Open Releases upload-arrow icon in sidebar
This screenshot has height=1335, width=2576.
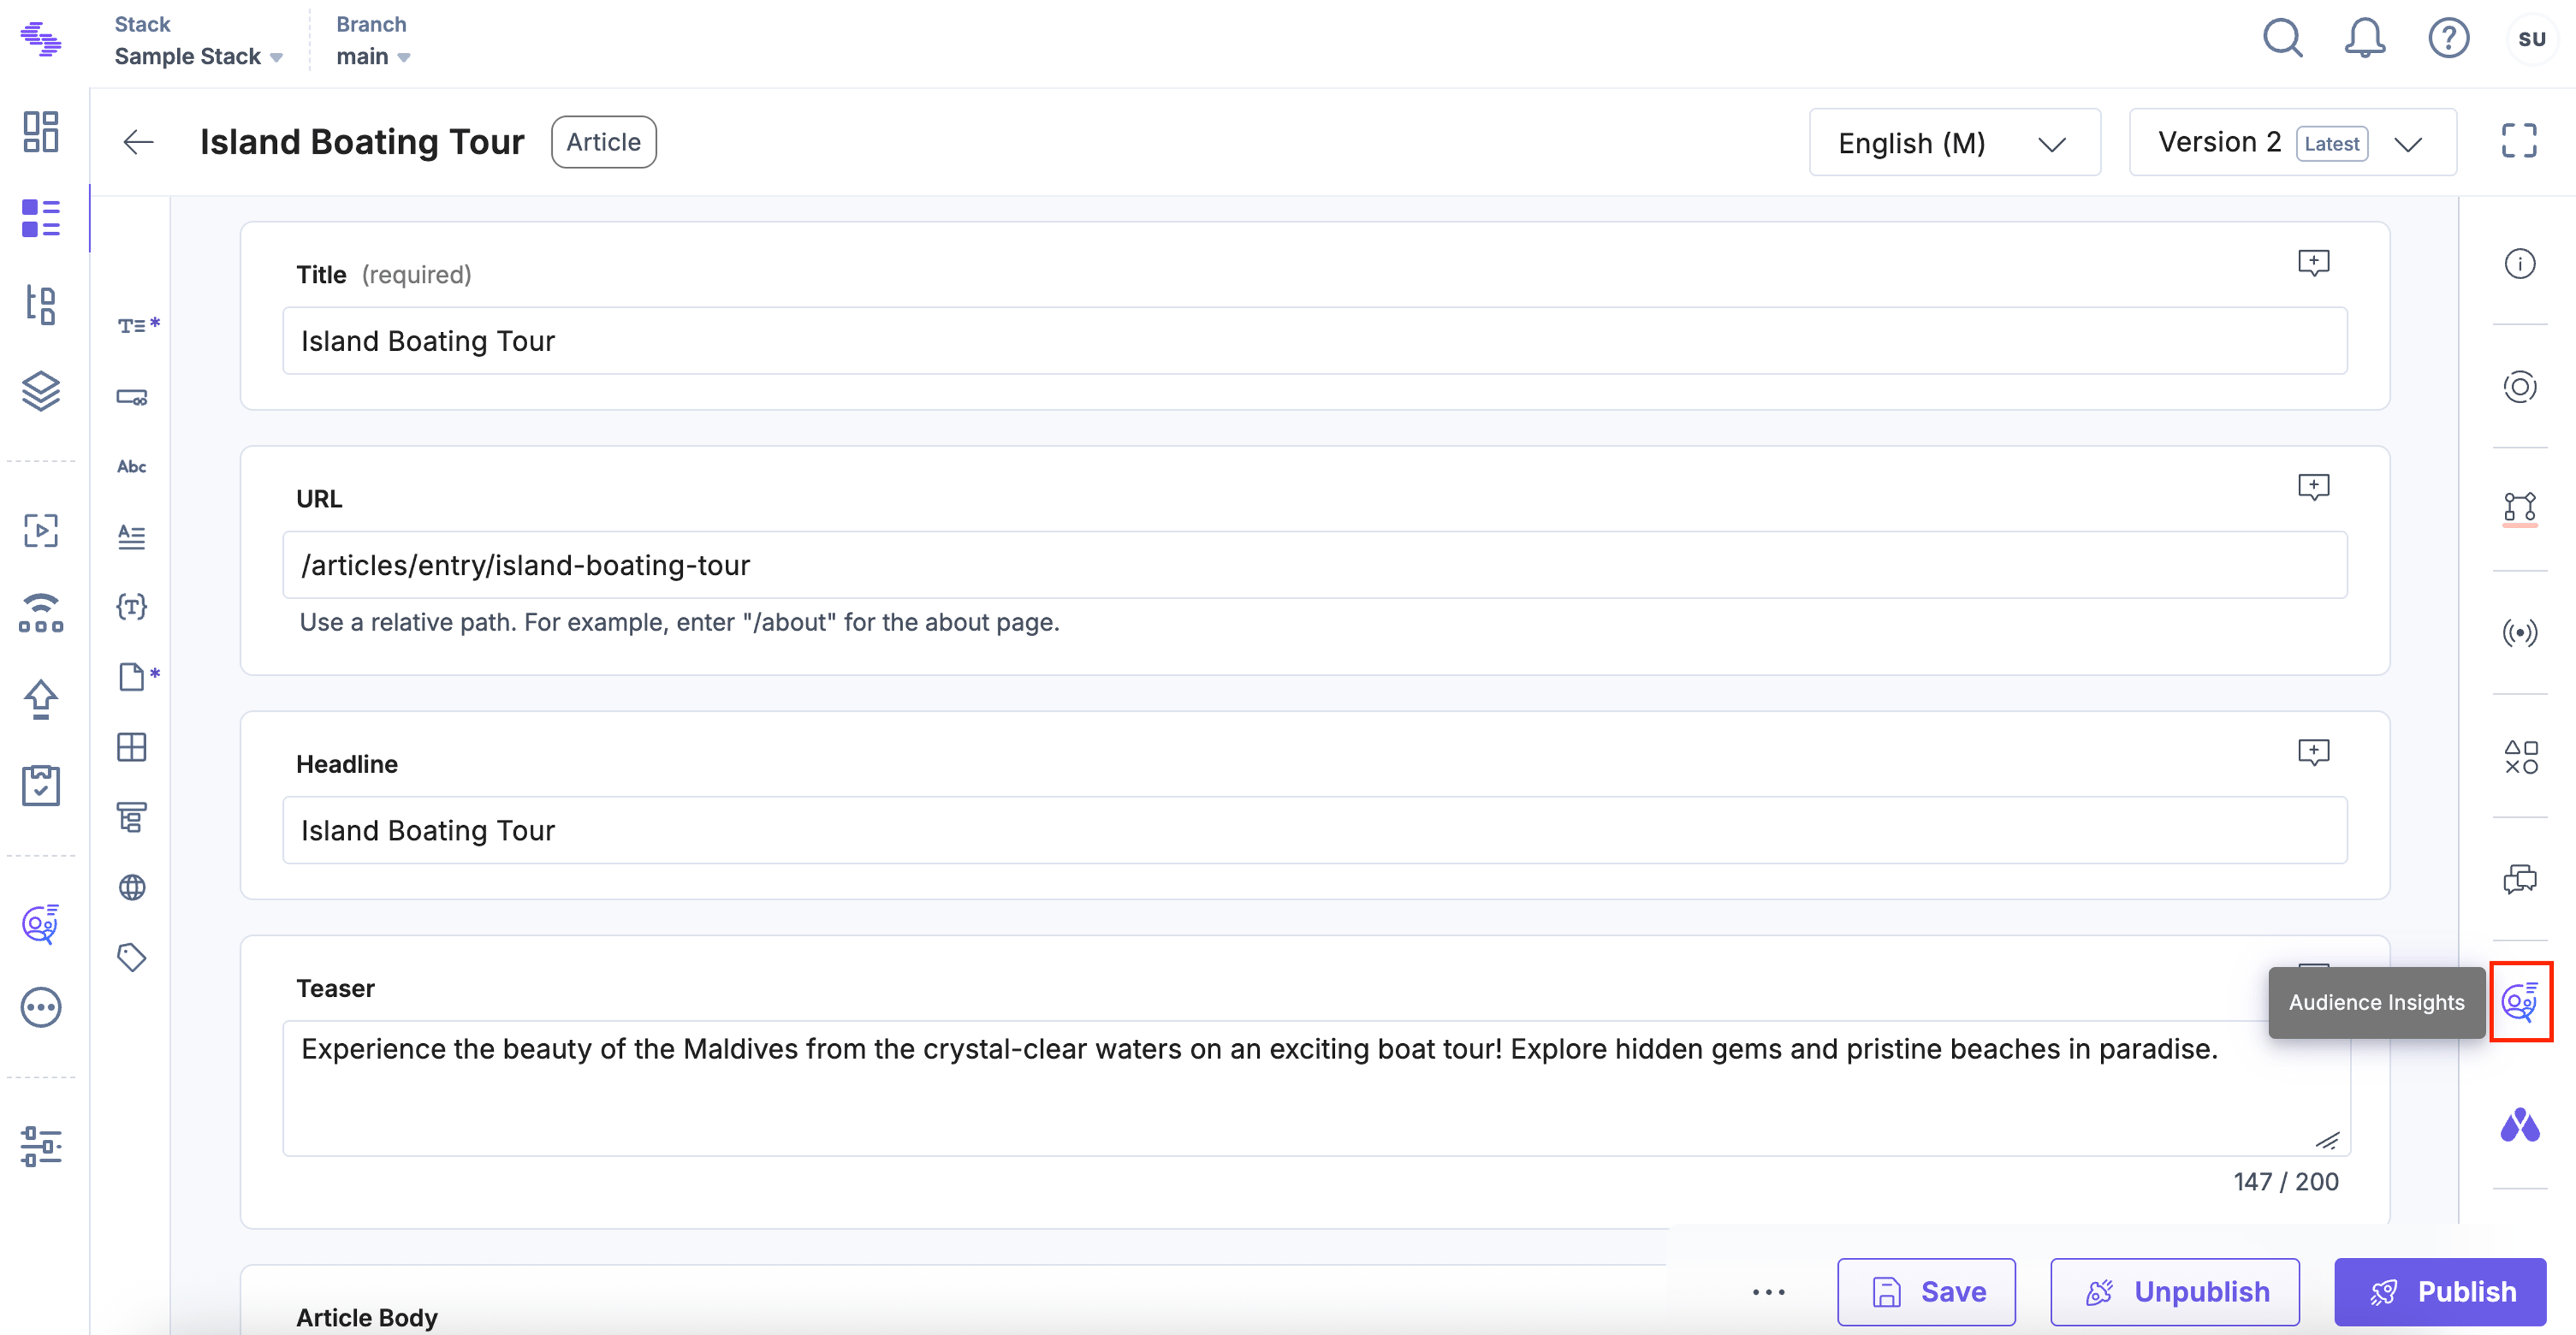41,699
